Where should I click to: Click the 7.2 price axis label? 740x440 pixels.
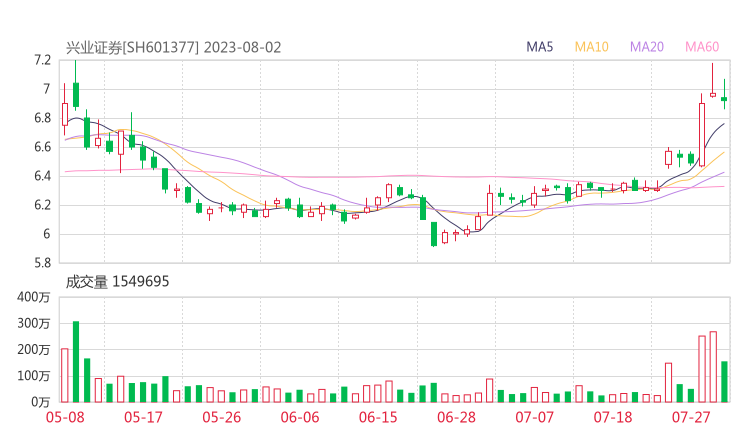(42, 60)
